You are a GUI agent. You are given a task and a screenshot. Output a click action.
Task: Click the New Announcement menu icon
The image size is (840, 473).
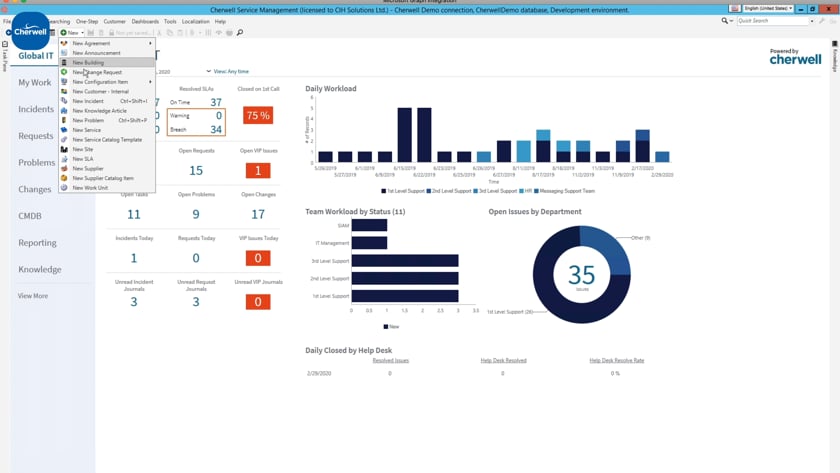point(64,53)
